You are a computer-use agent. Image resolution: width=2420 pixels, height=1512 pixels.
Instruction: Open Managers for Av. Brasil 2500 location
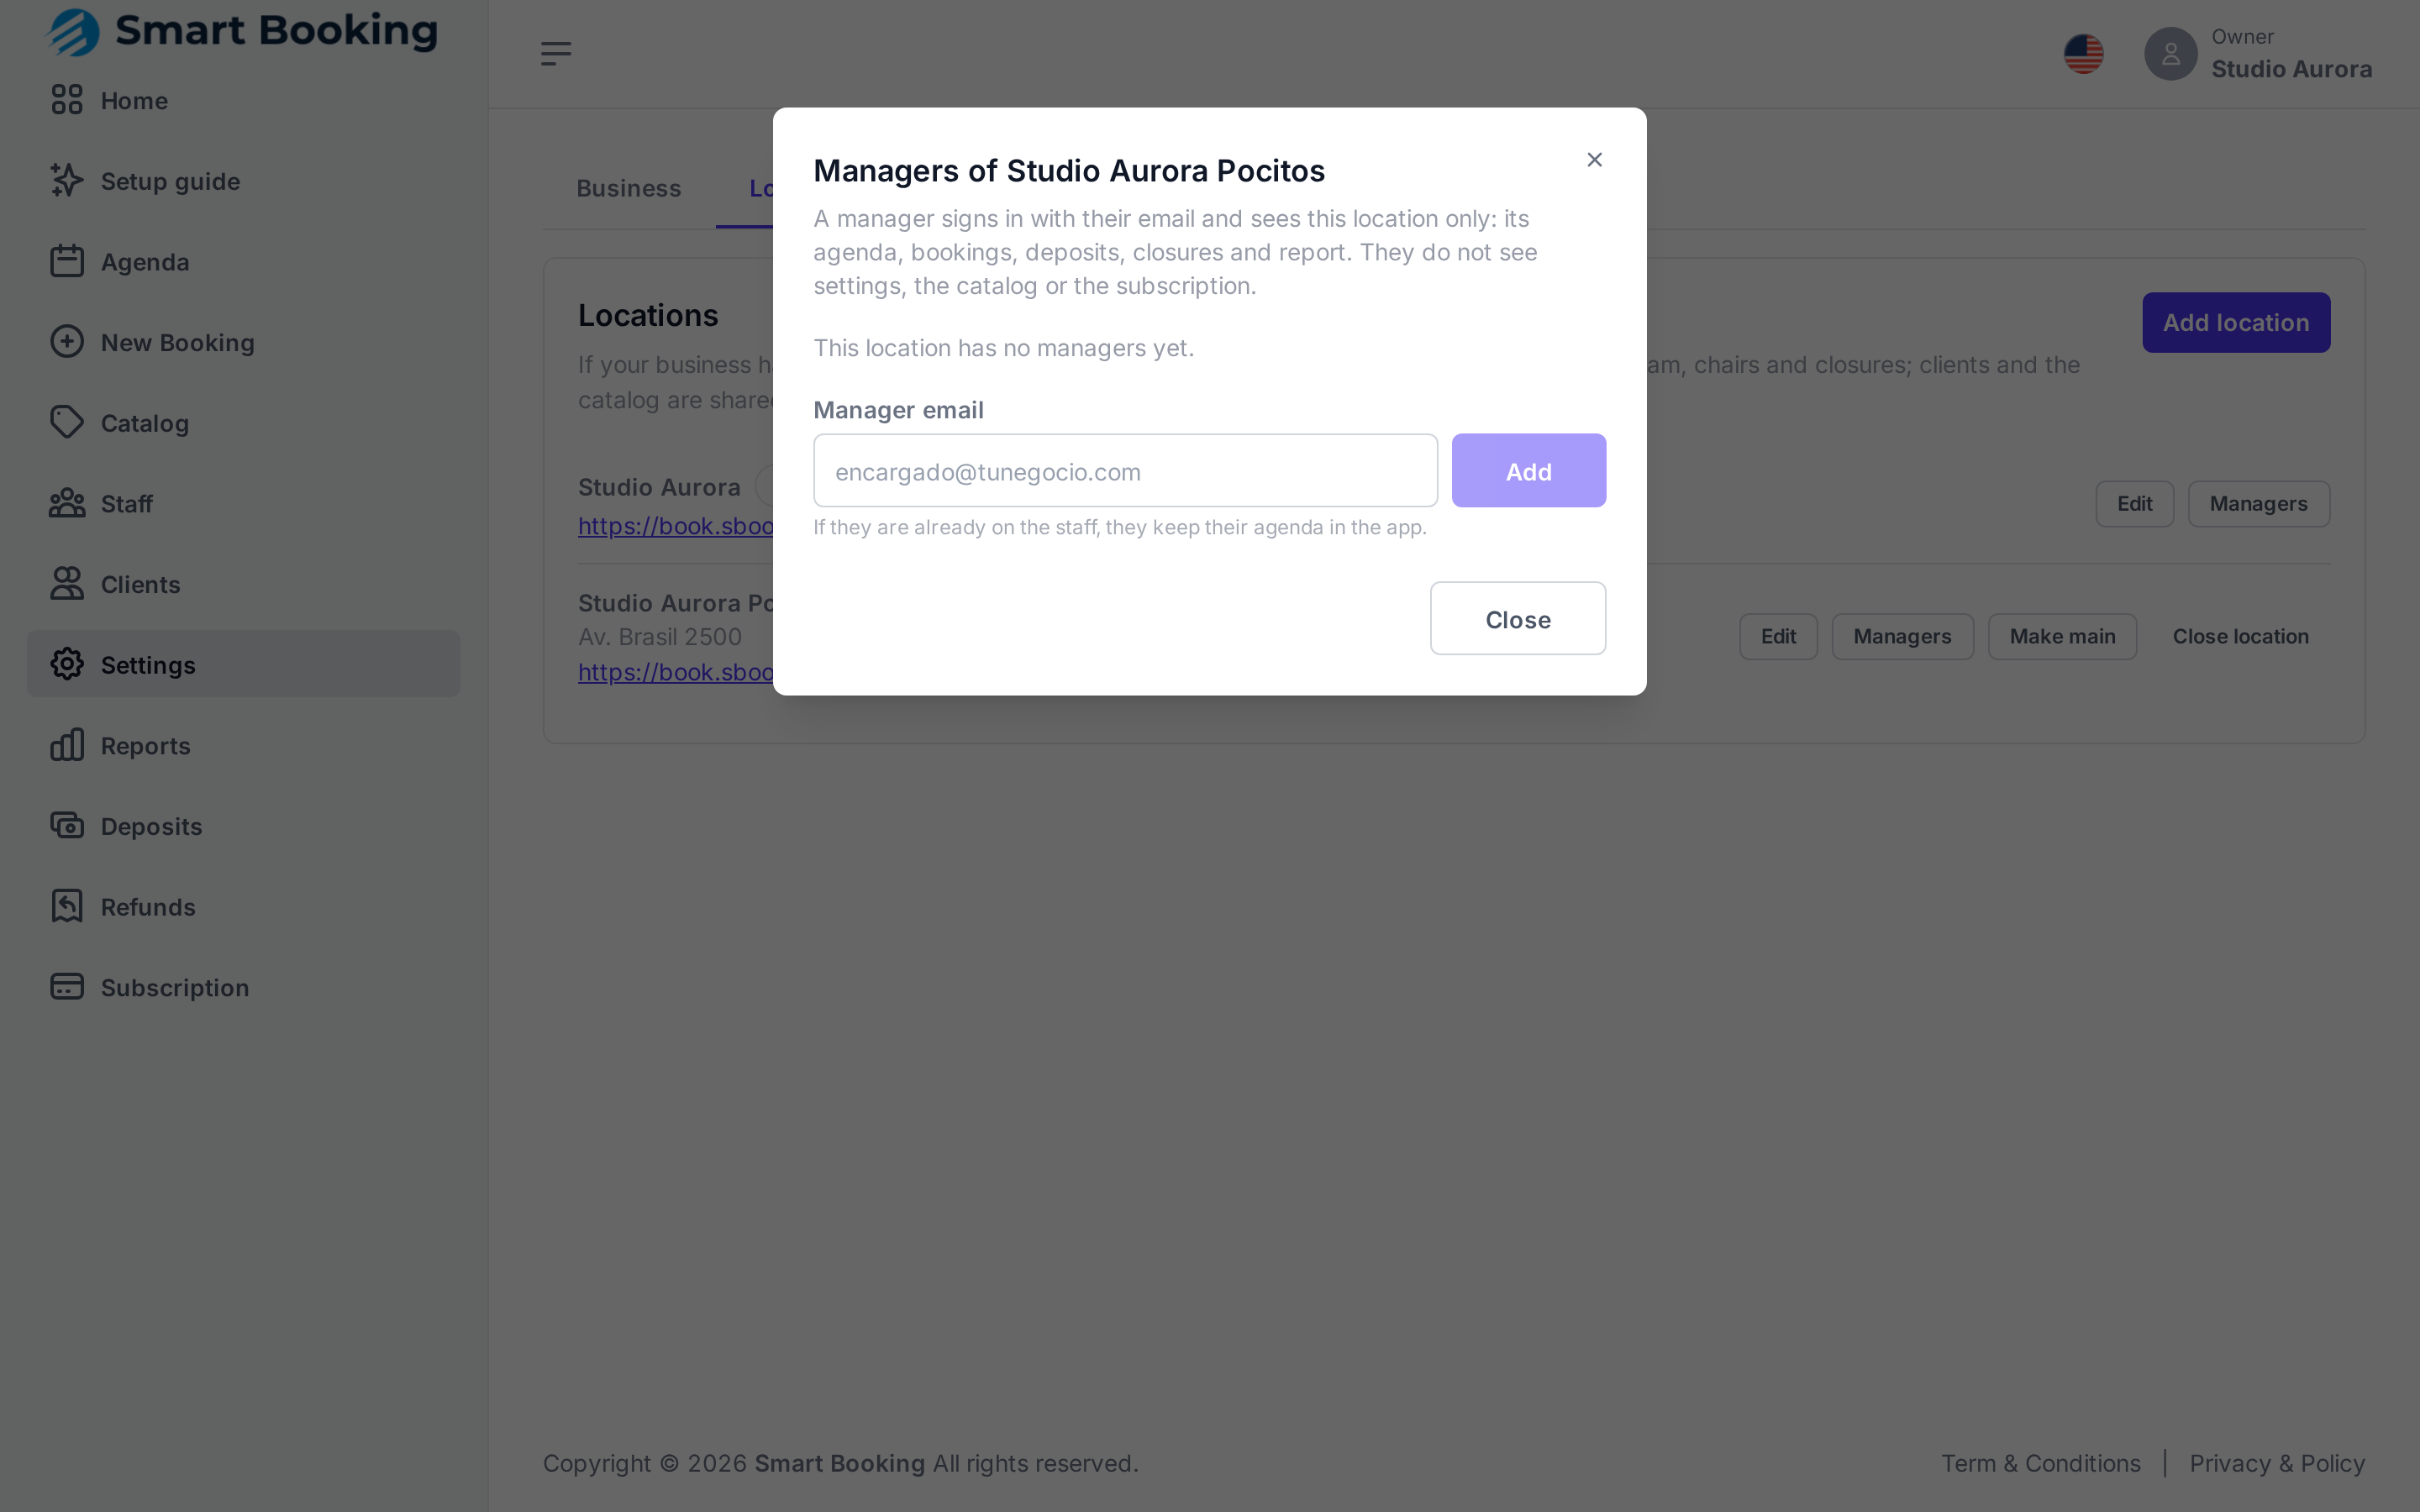click(x=1902, y=637)
